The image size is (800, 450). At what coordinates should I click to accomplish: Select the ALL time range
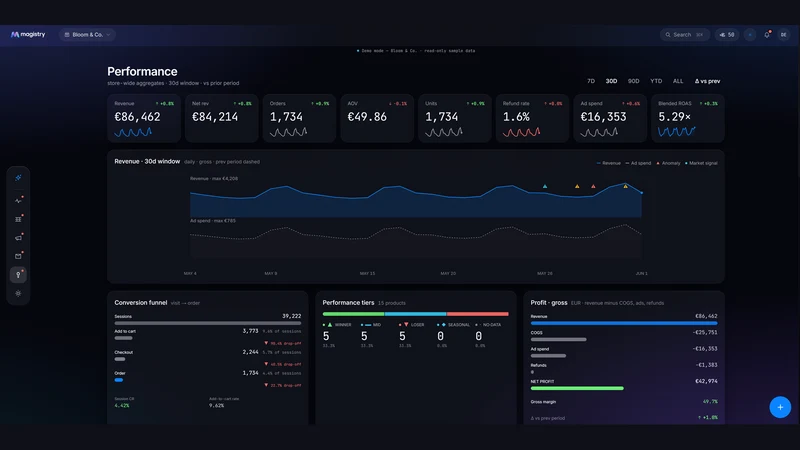click(678, 81)
